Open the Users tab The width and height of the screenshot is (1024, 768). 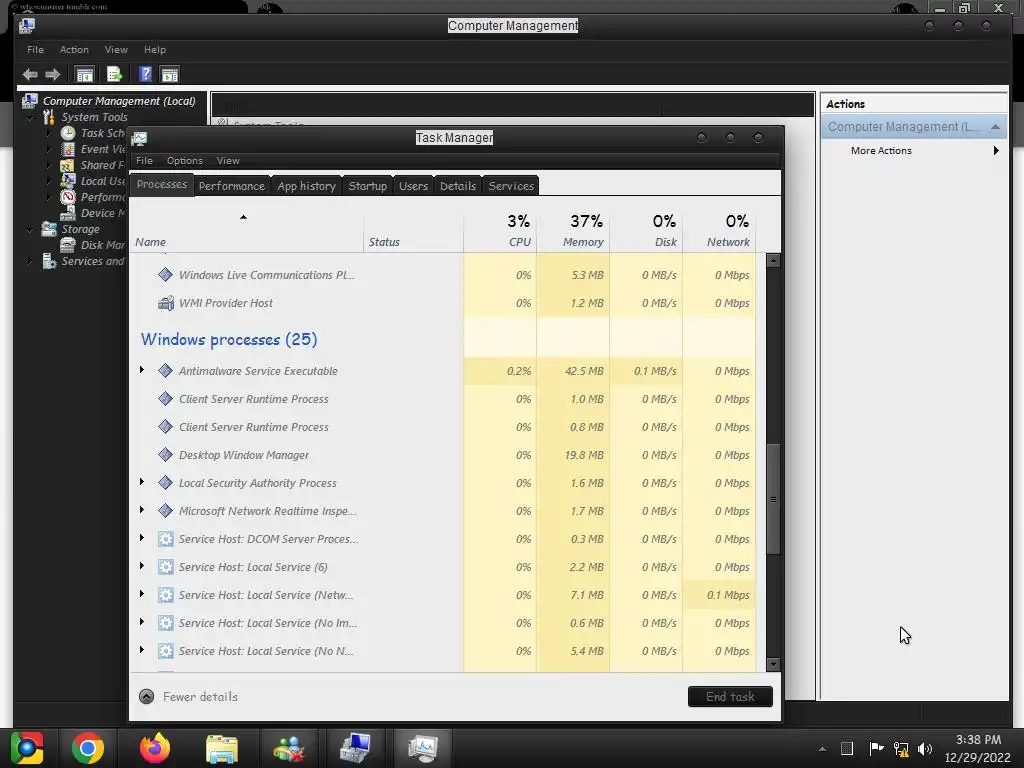413,185
